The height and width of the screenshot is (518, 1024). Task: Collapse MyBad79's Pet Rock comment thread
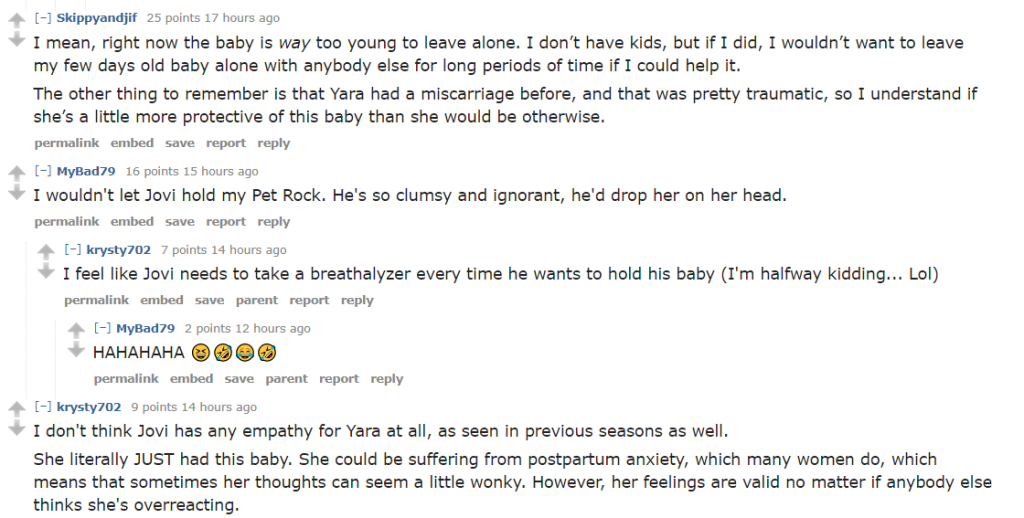click(x=43, y=171)
